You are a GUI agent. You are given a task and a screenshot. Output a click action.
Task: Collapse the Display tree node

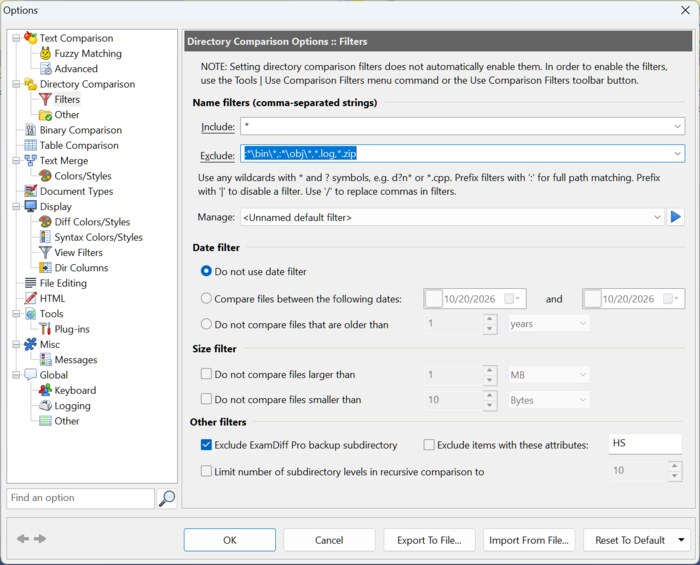pos(16,206)
